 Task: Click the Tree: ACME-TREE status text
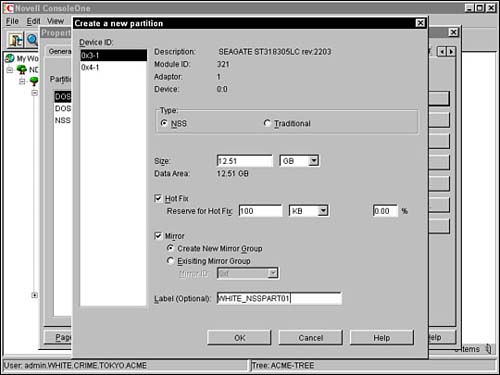tap(283, 366)
